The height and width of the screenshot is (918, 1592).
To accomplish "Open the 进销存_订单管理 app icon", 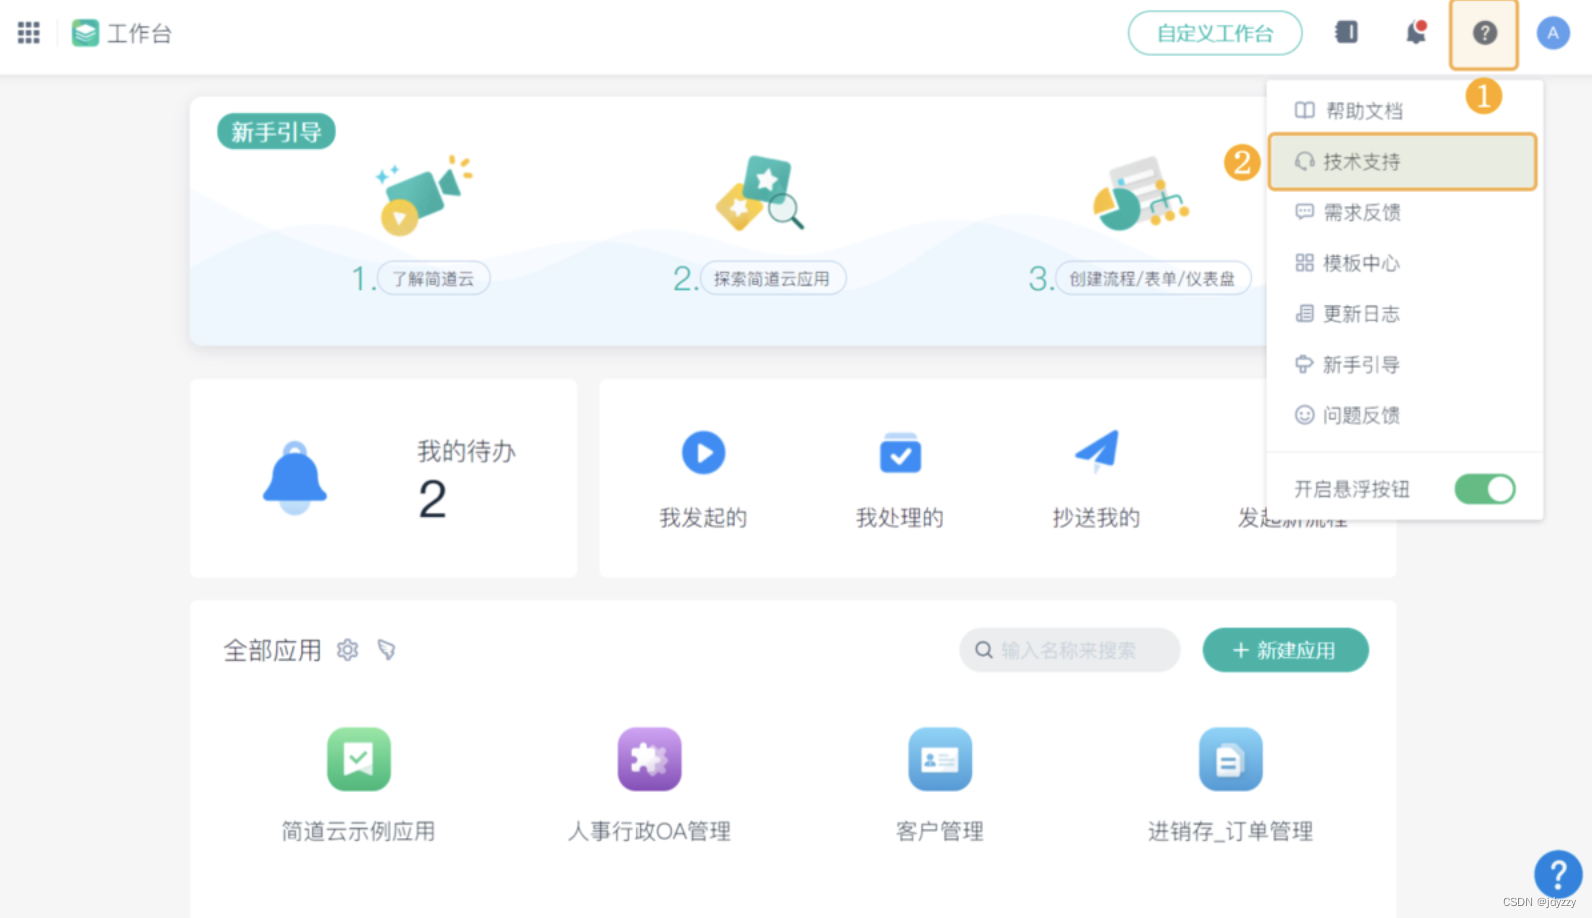I will pos(1231,759).
